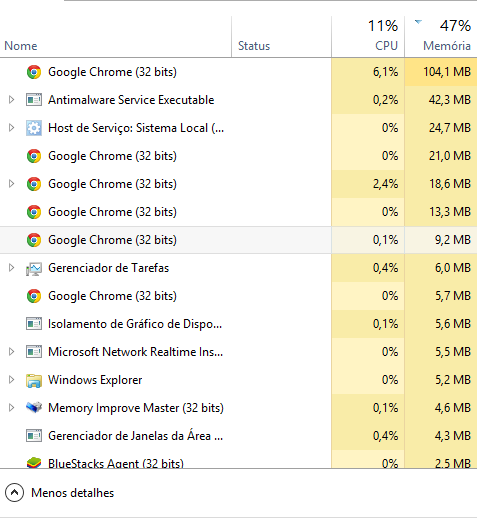The width and height of the screenshot is (477, 518).
Task: Select the Gerenciador de Janelas da Área row
Action: click(x=238, y=436)
